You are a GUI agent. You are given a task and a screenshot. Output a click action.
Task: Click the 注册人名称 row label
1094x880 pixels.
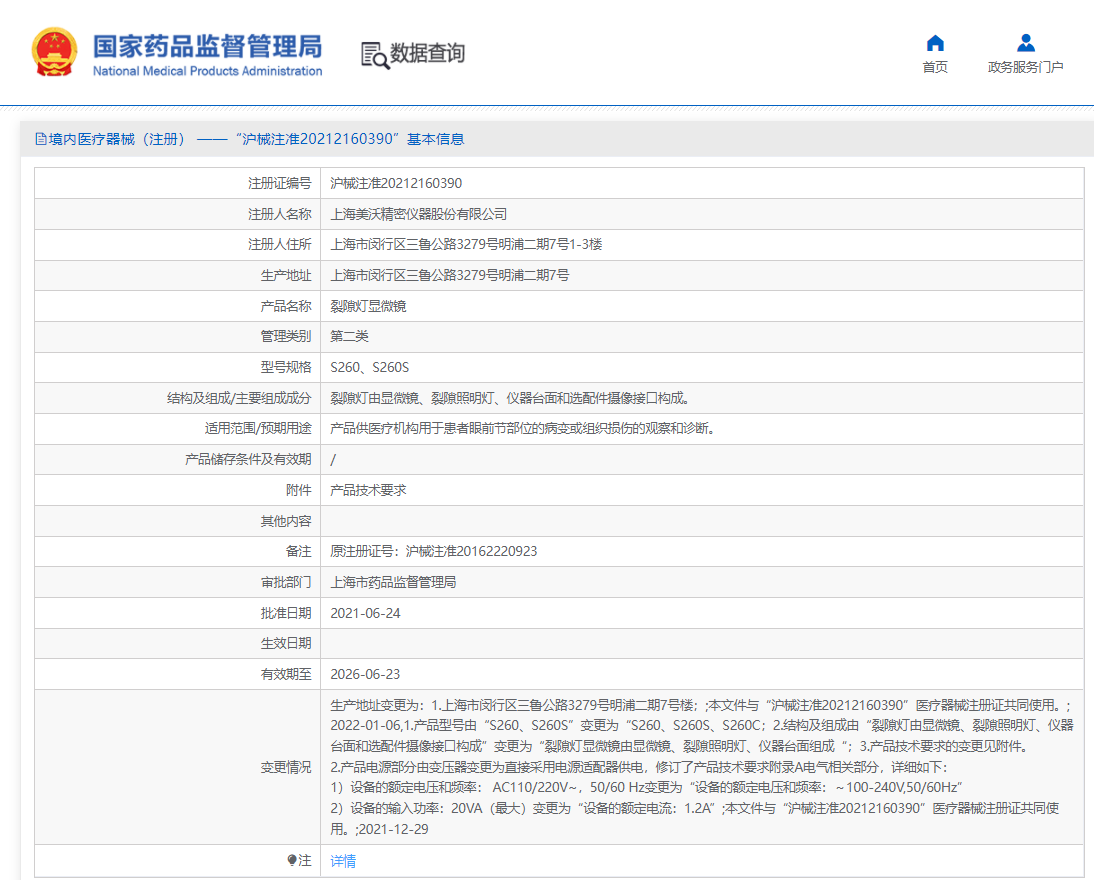(280, 214)
